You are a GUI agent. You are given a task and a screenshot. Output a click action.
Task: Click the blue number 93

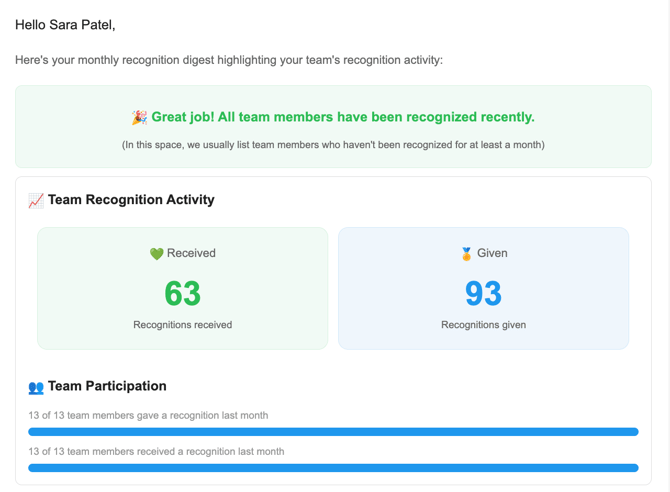pos(483,294)
